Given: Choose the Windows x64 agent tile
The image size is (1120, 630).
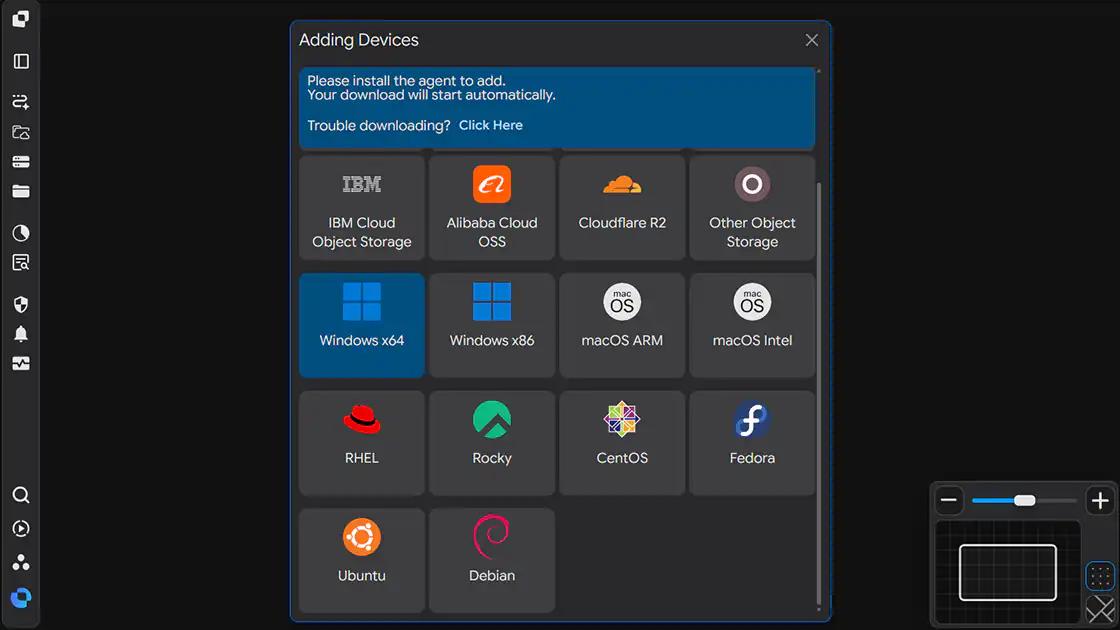Looking at the screenshot, I should (361, 326).
